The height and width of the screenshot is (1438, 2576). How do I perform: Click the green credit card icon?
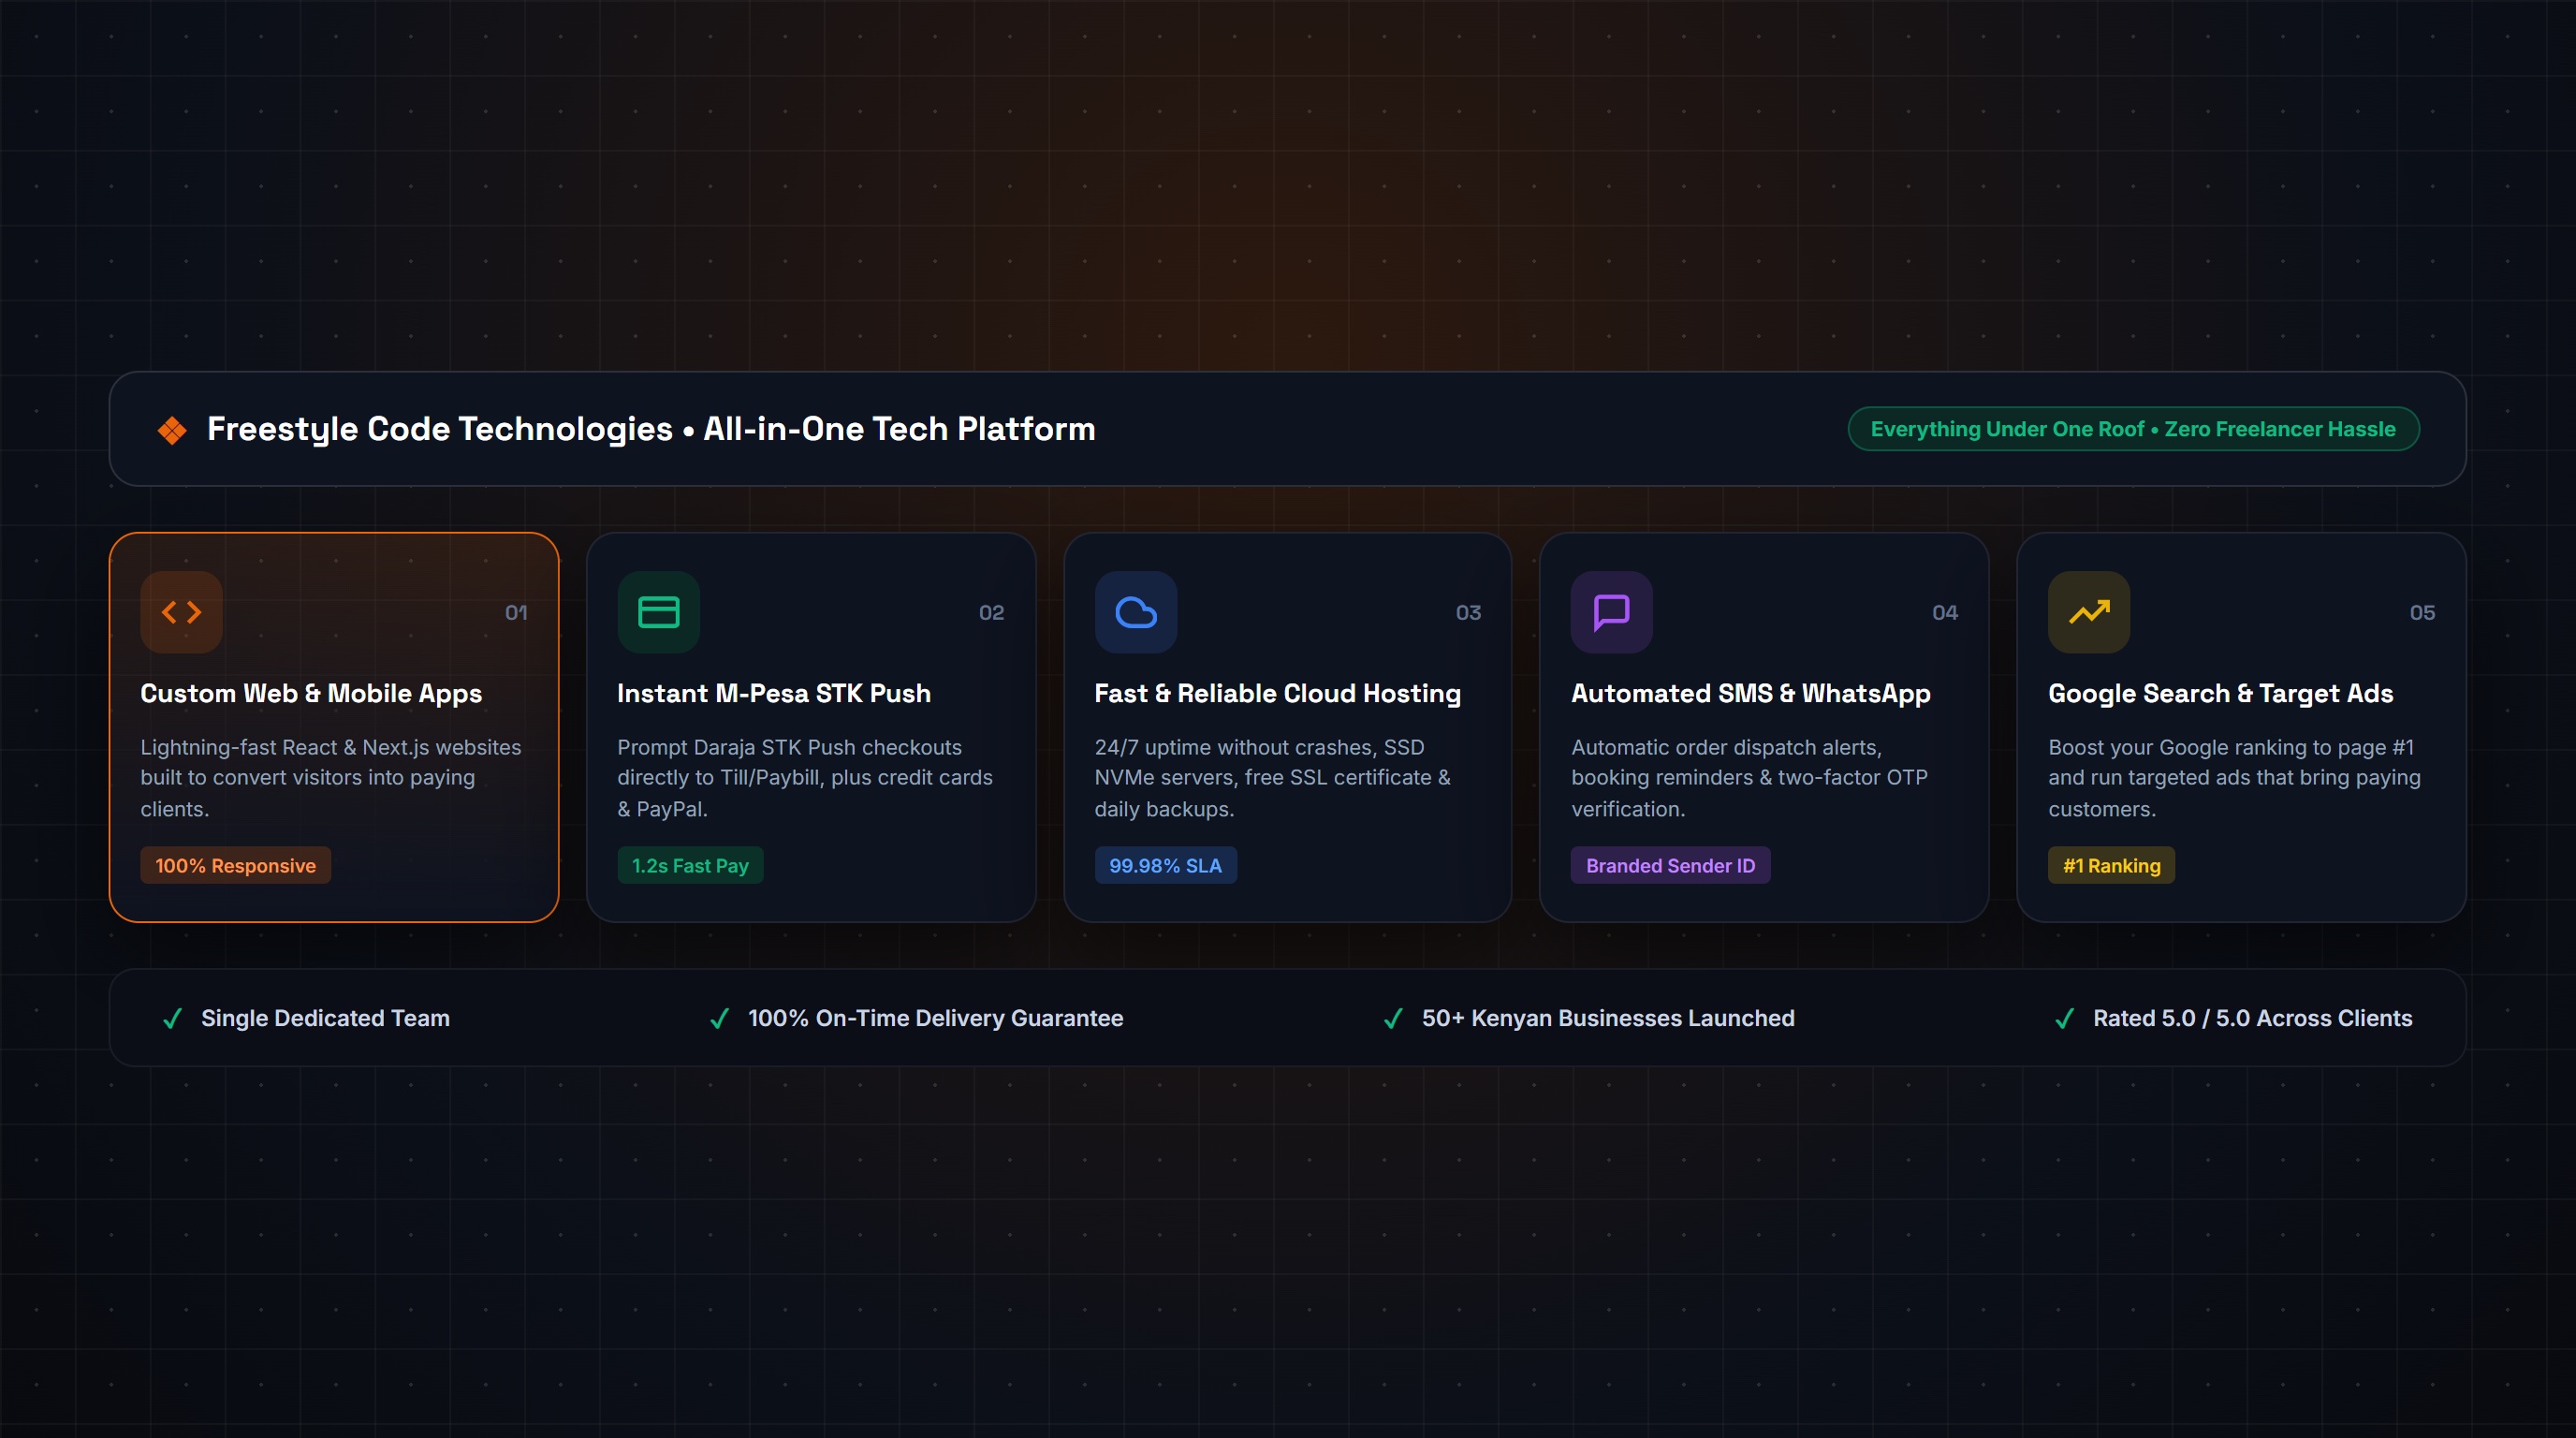[658, 612]
